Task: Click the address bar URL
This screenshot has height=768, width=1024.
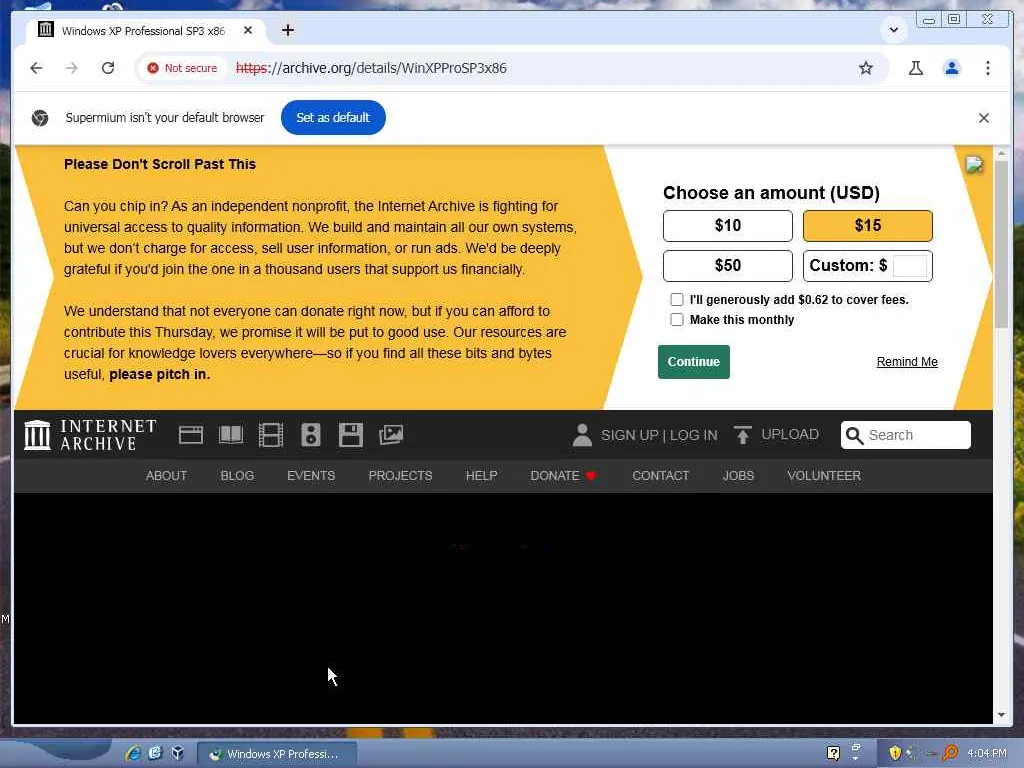Action: 371,68
